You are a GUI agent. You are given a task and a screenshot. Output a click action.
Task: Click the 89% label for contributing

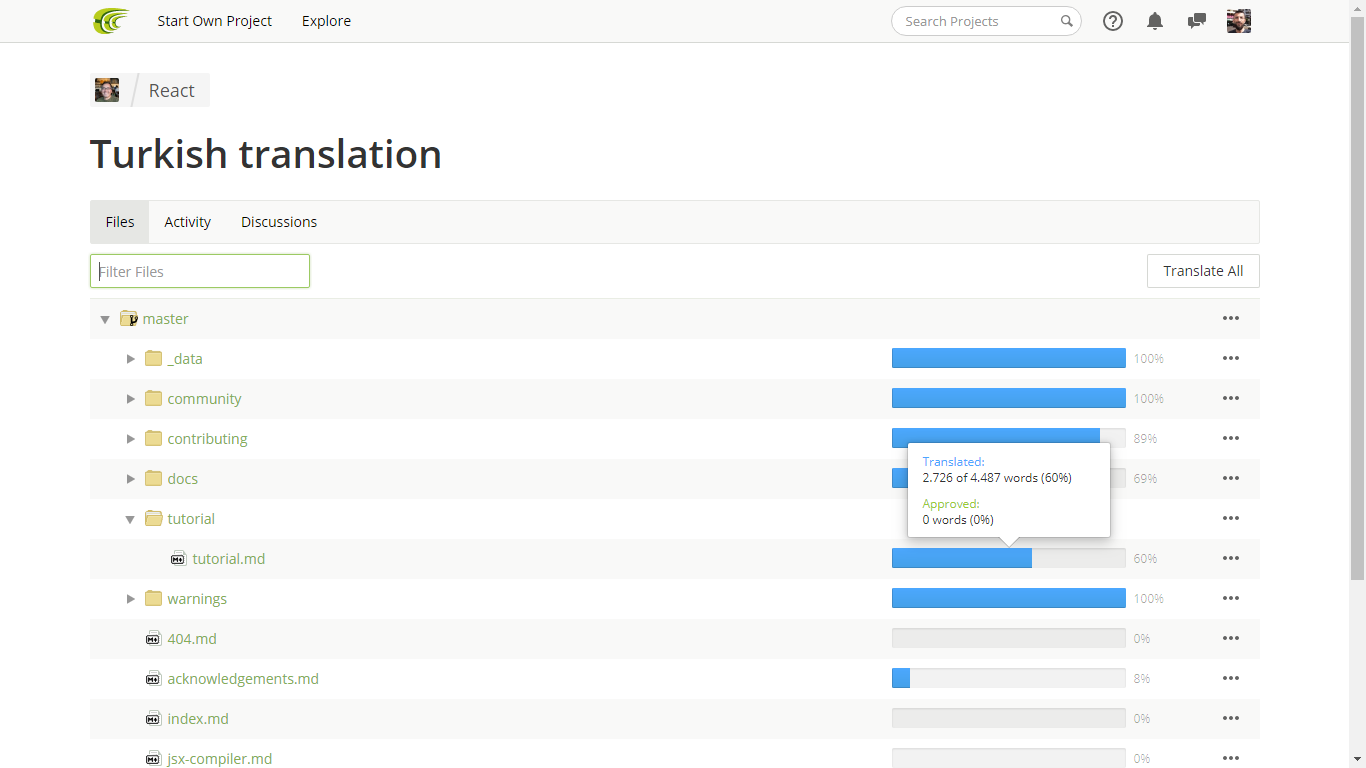(1145, 438)
